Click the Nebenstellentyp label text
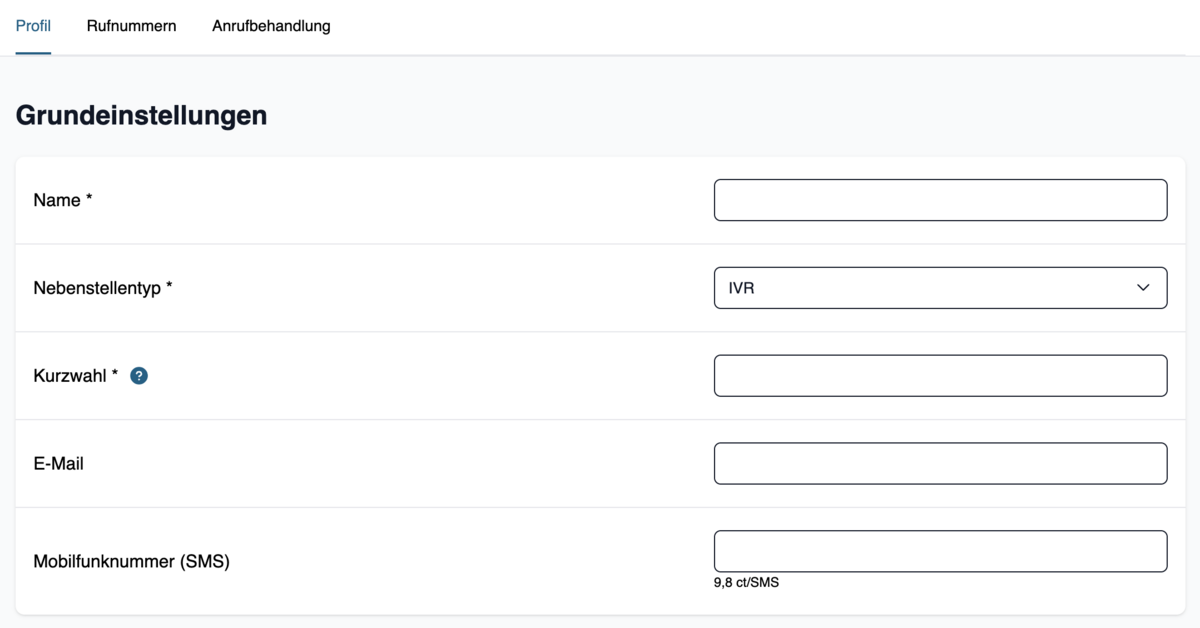This screenshot has width=1200, height=628. coord(97,288)
